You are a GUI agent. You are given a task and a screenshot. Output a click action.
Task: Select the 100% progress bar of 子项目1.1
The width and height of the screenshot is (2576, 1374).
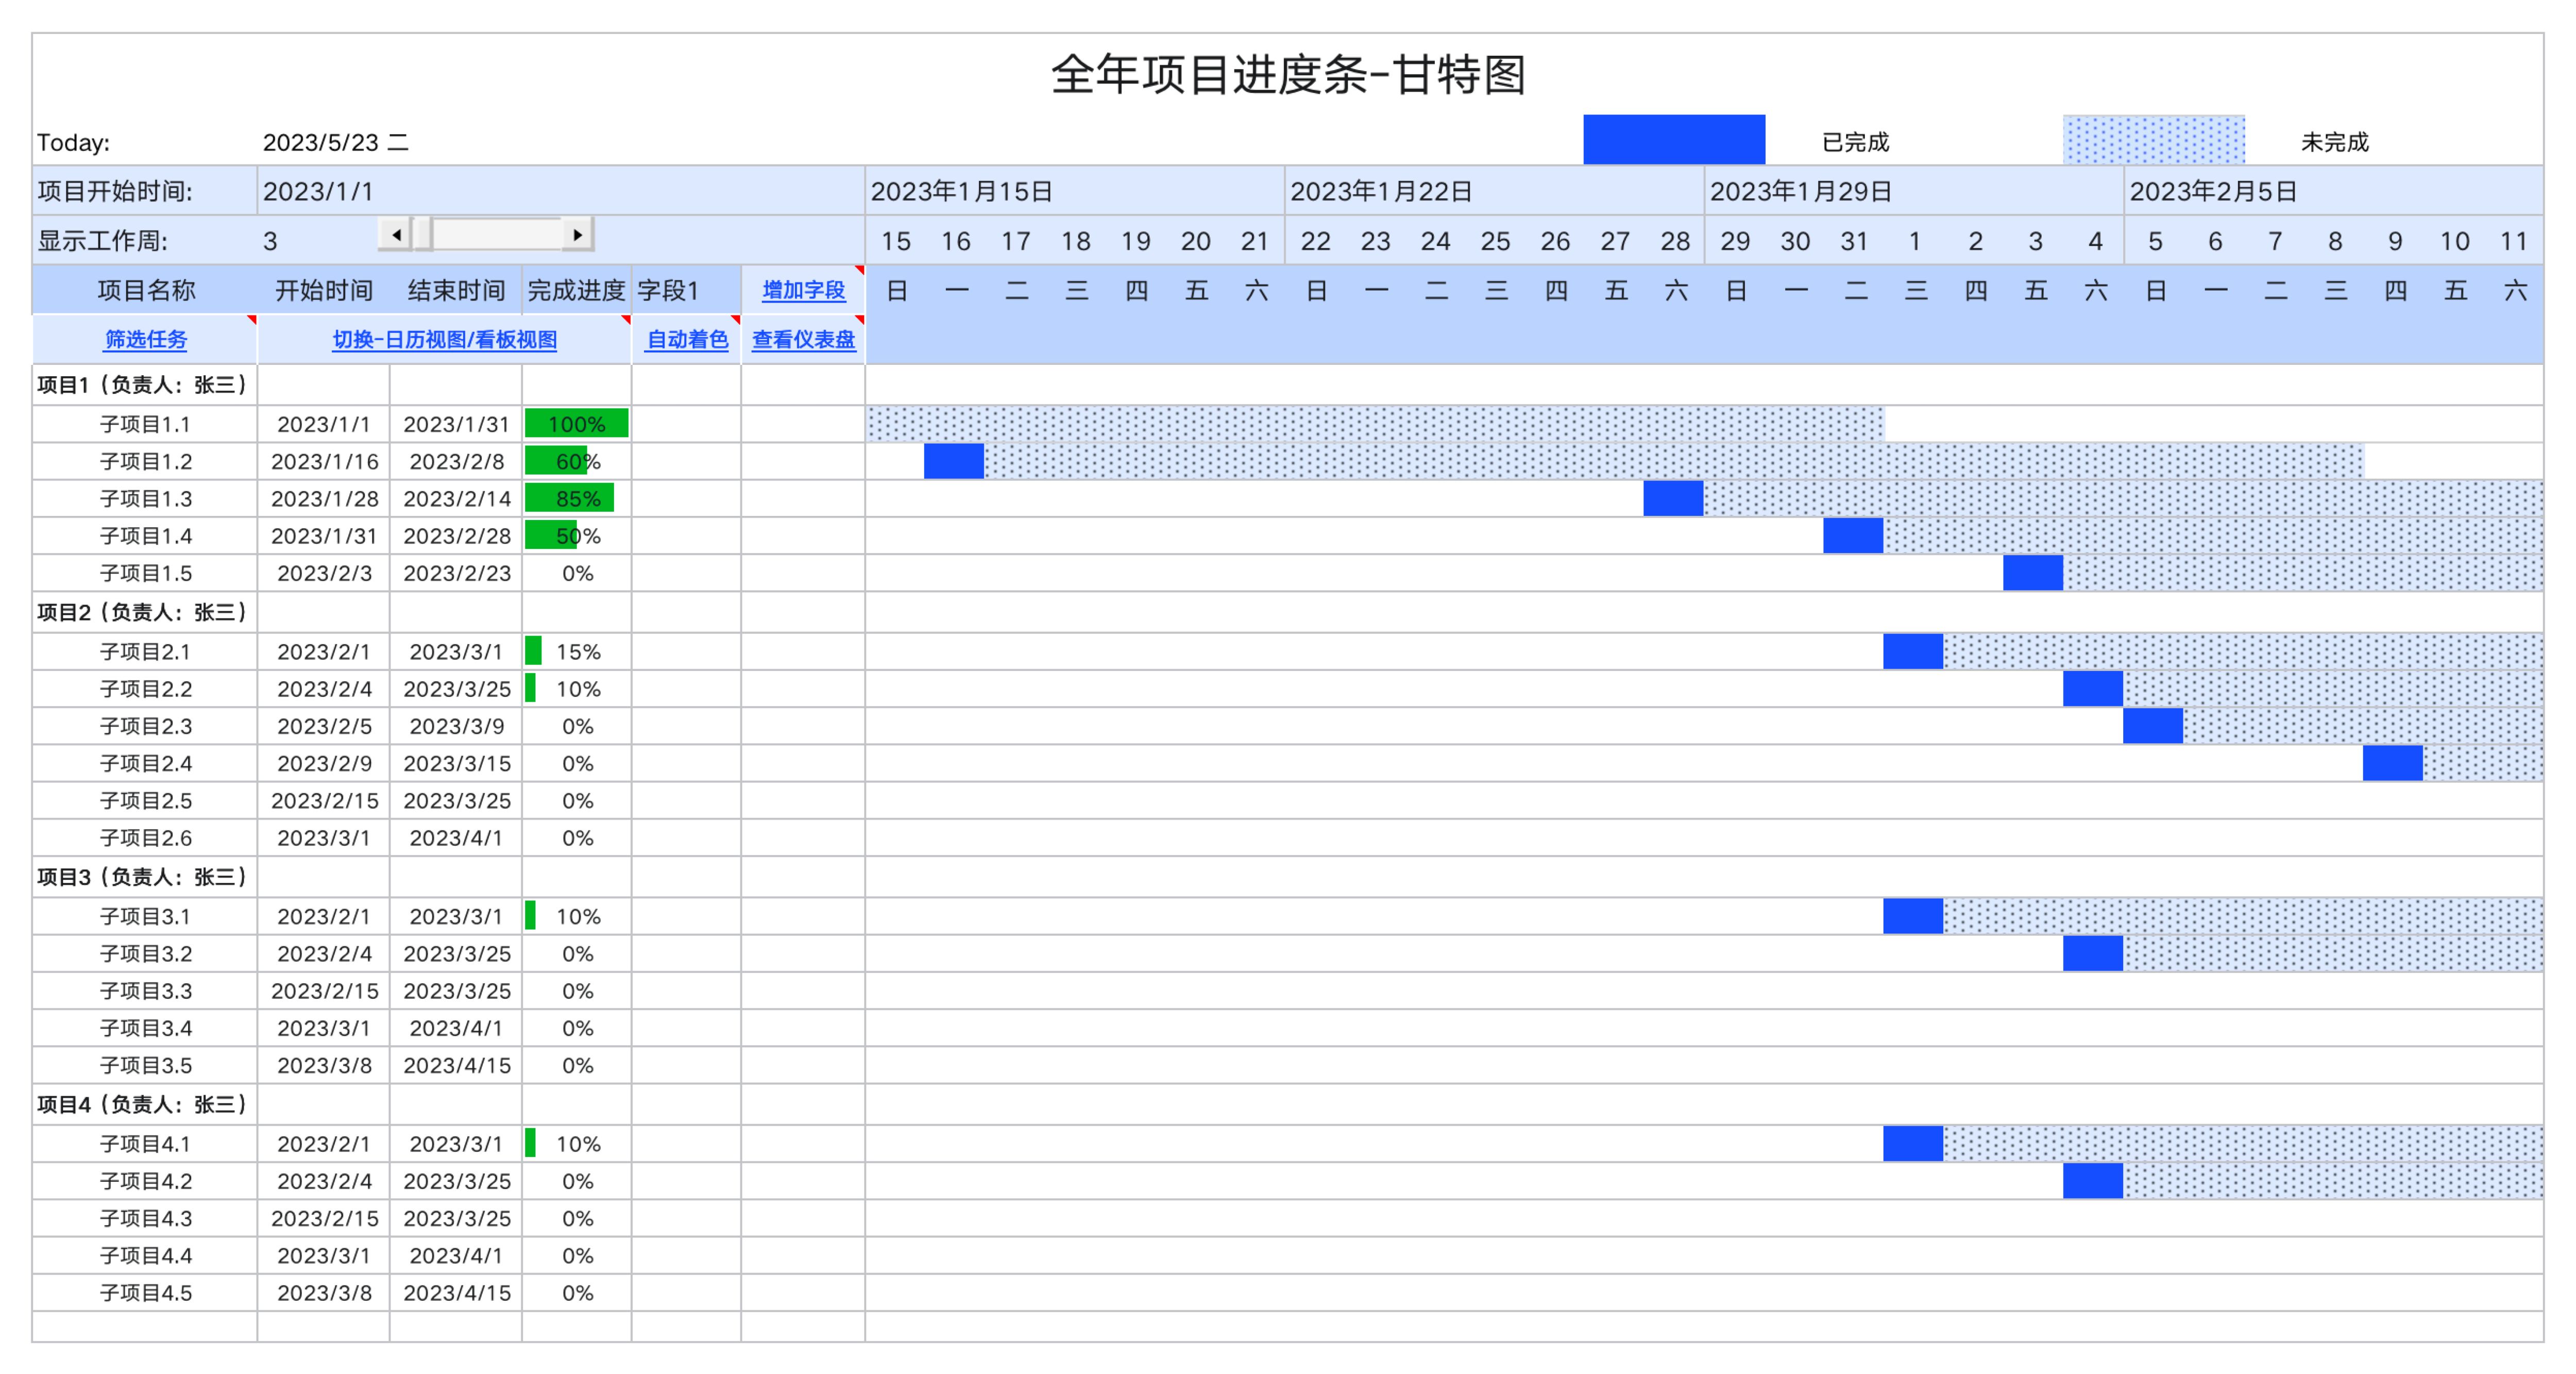(x=577, y=424)
